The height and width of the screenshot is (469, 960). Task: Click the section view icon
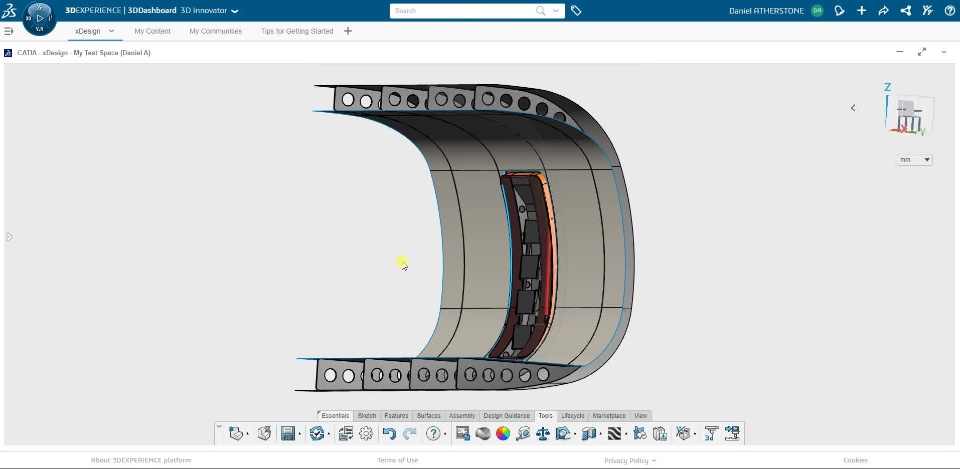click(588, 433)
